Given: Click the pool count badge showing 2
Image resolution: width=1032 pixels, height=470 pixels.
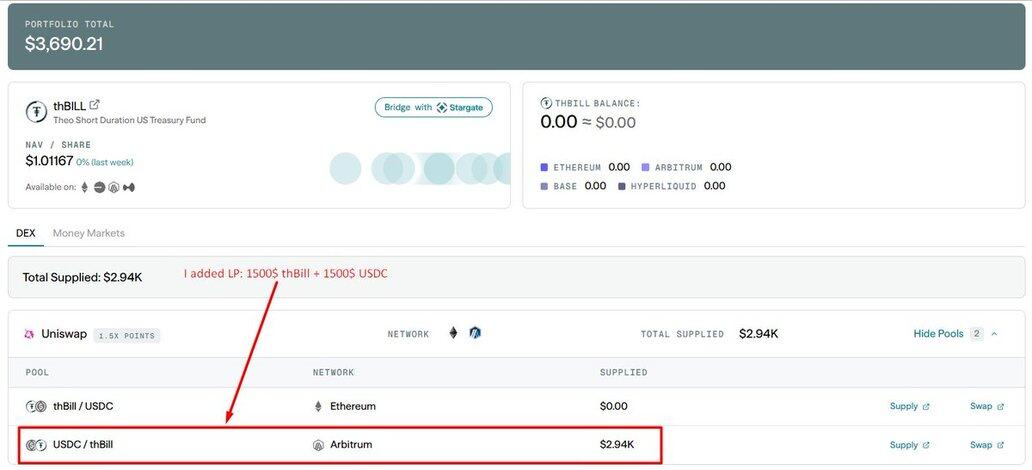Looking at the screenshot, I should (976, 333).
